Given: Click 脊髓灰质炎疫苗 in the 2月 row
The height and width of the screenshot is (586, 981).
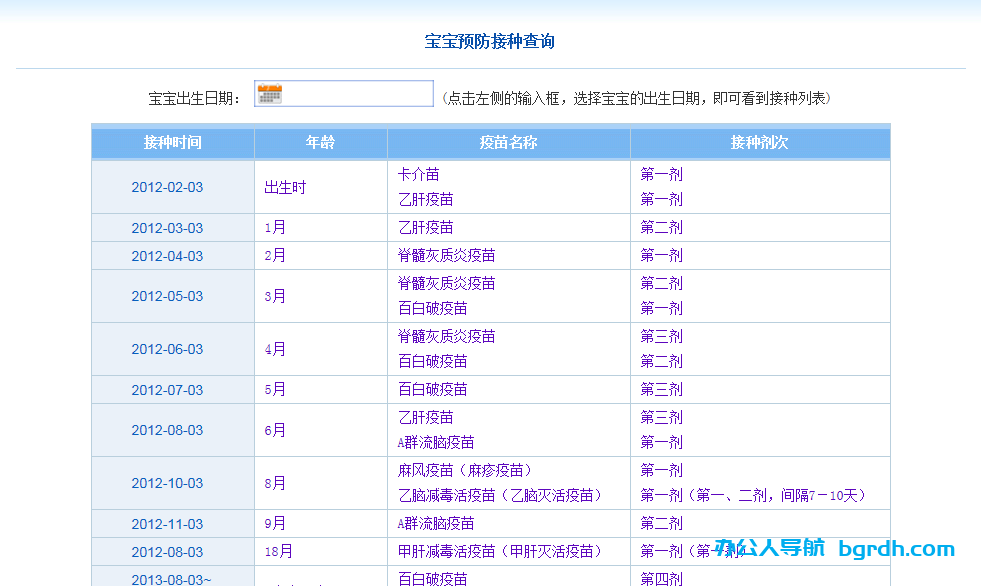Looking at the screenshot, I should pyautogui.click(x=446, y=256).
